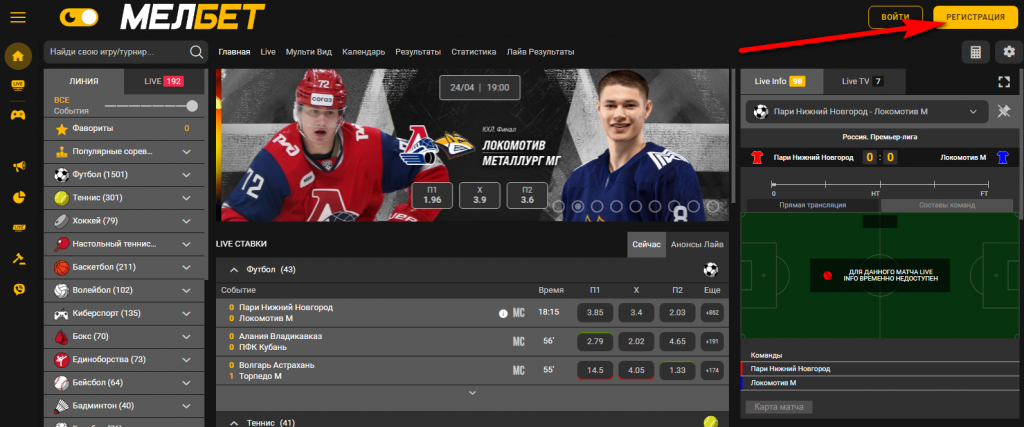Click the gamepad icon for Киберспорт
Image resolution: width=1024 pixels, height=427 pixels.
point(61,313)
